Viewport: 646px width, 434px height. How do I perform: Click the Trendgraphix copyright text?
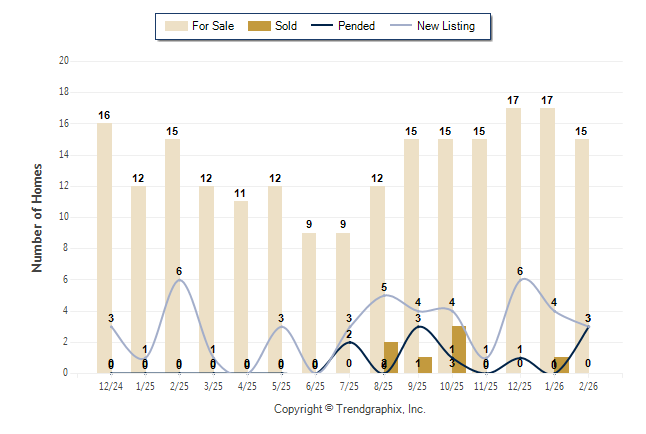point(350,409)
